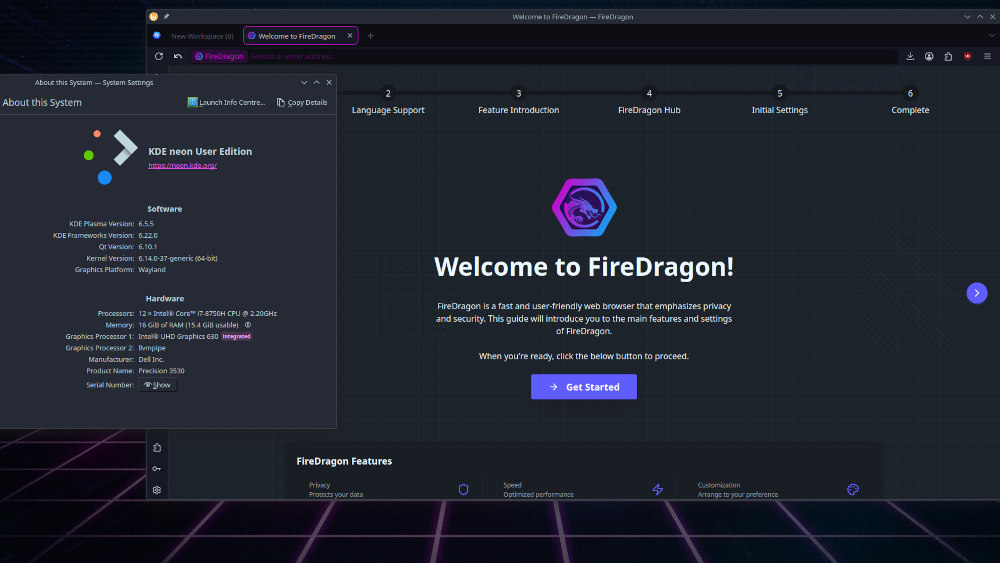Maximize the System Settings About window
The width and height of the screenshot is (1000, 563).
click(x=316, y=82)
